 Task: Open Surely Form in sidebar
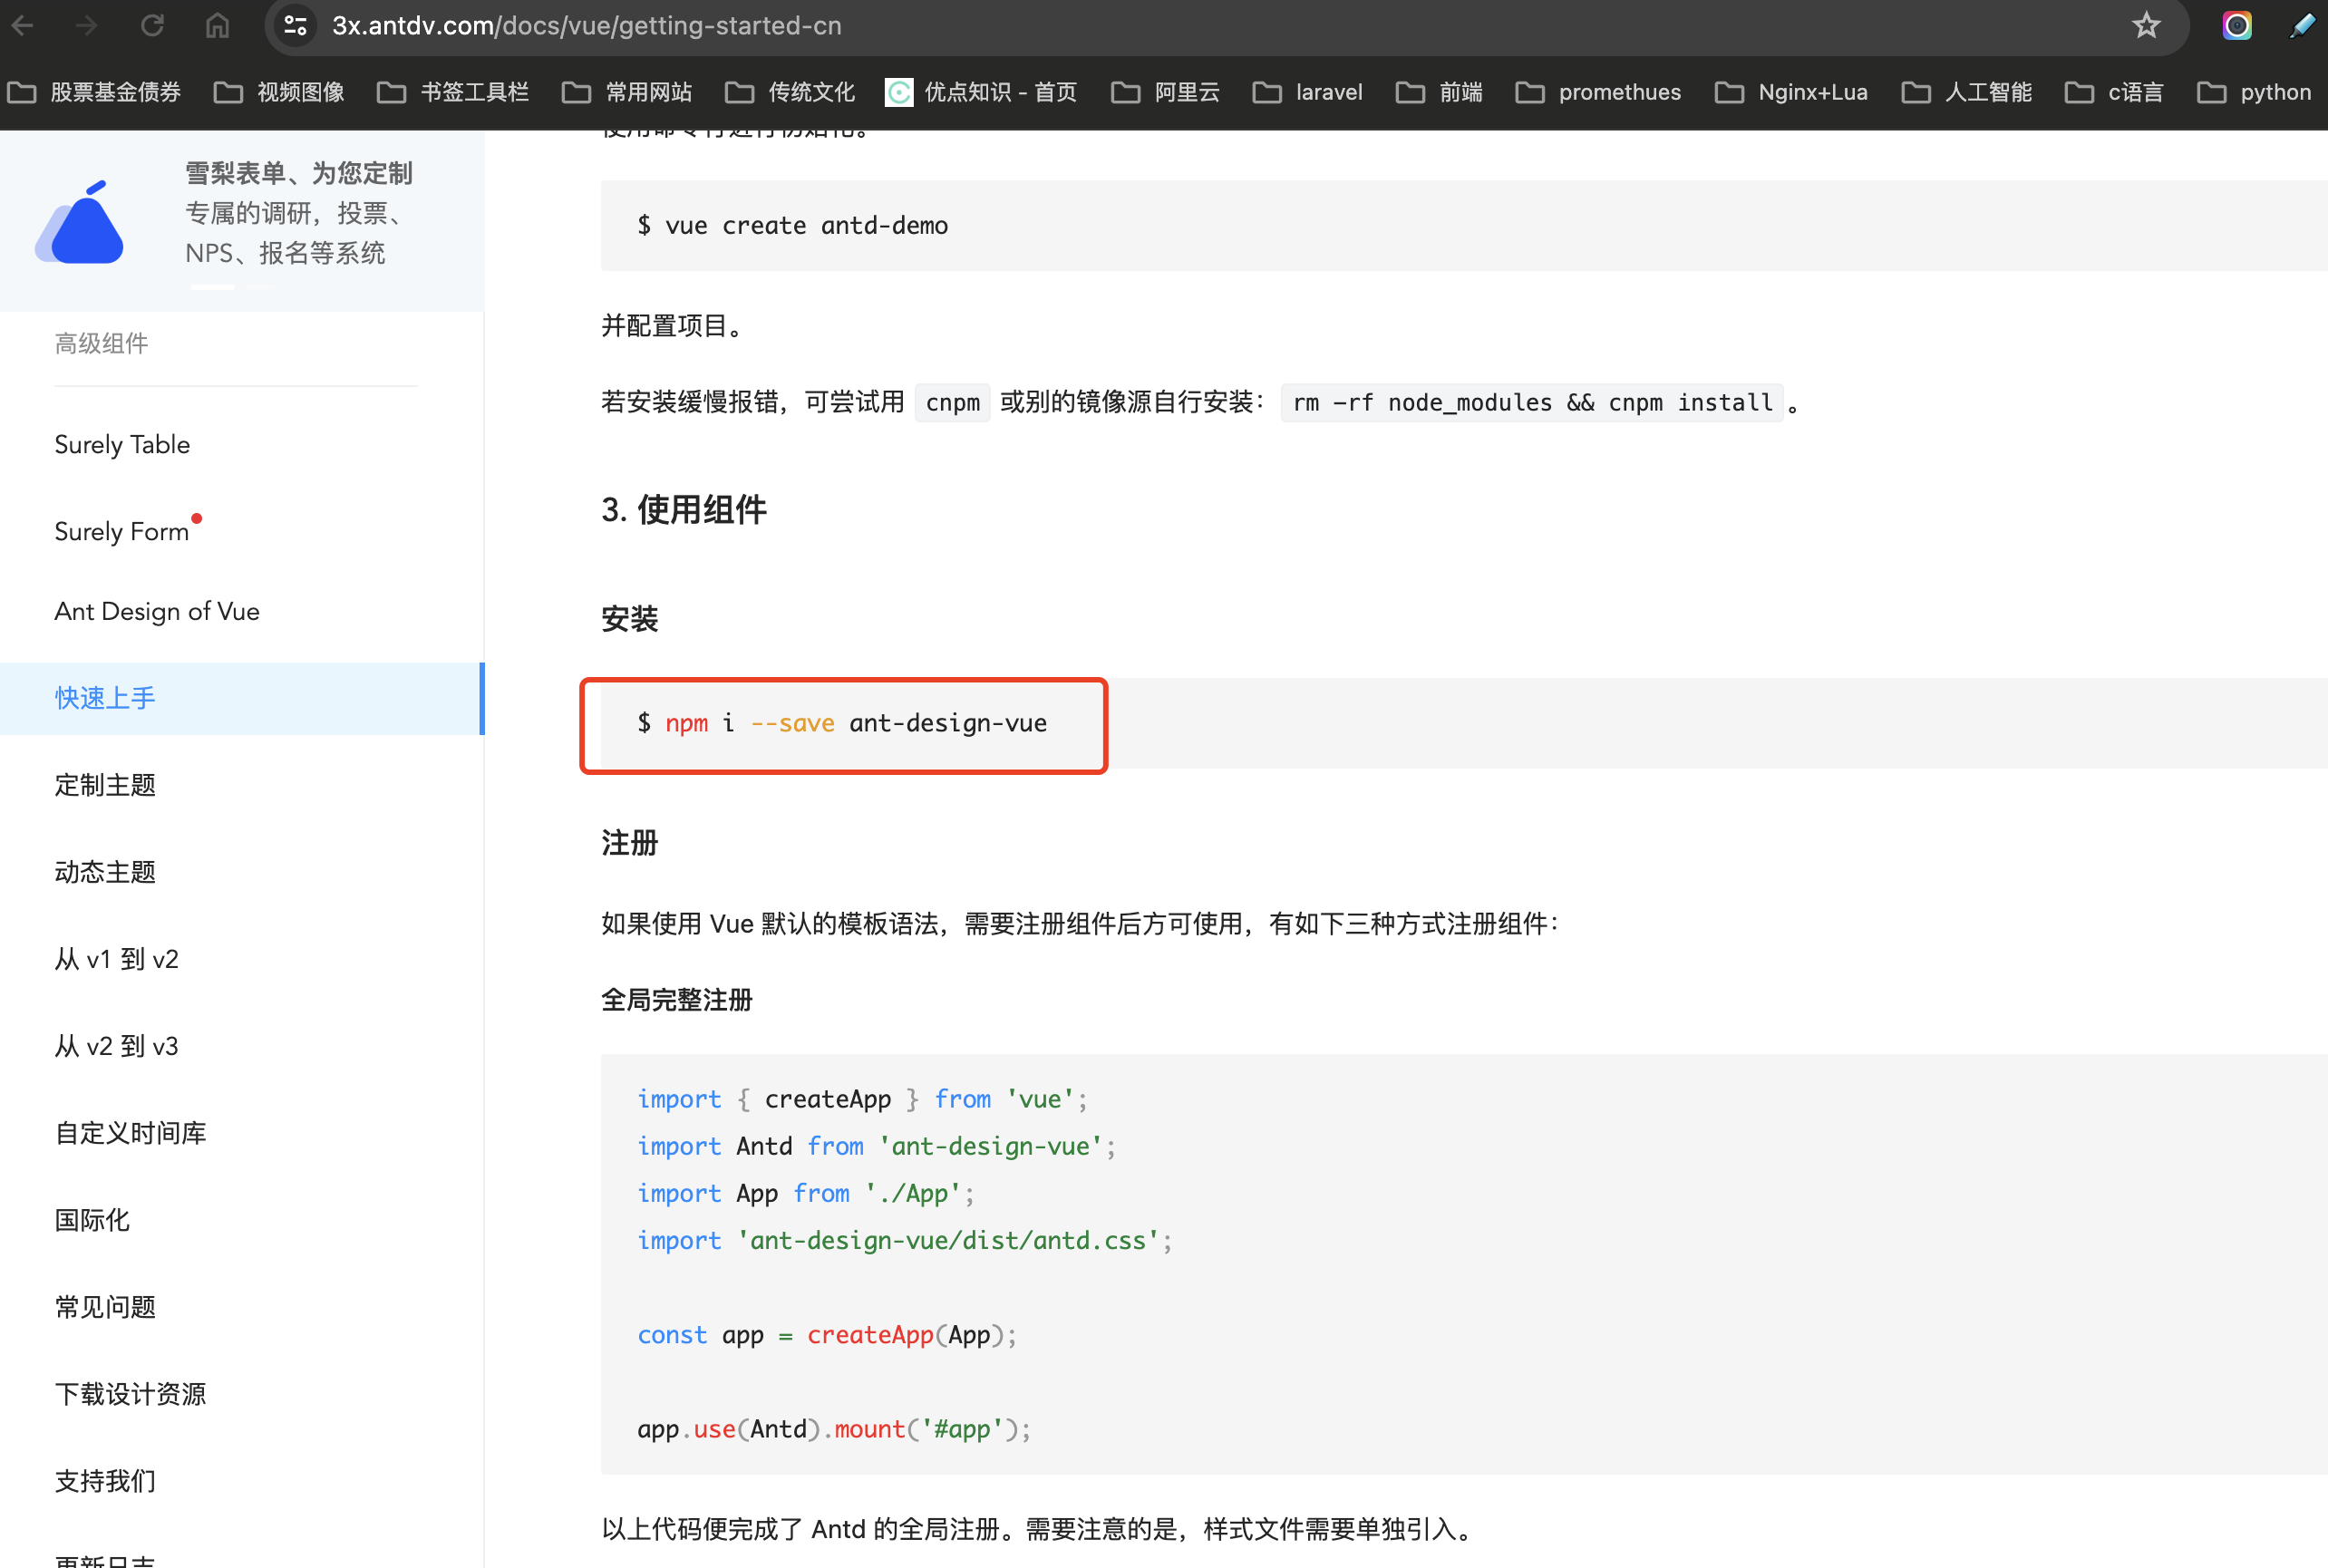[x=122, y=531]
